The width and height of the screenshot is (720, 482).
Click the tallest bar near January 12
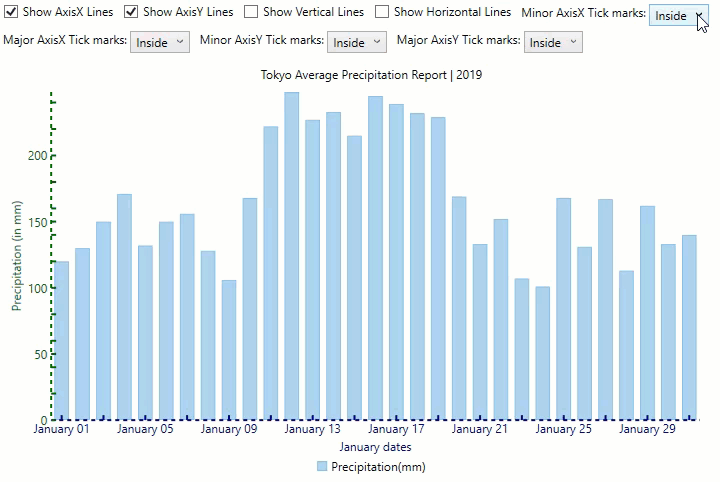coord(292,255)
